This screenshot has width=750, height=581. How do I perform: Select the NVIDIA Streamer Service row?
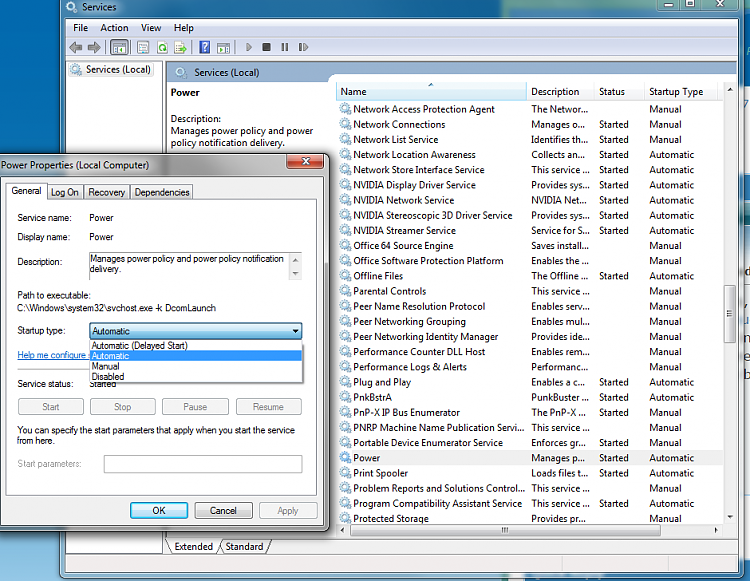pos(529,230)
